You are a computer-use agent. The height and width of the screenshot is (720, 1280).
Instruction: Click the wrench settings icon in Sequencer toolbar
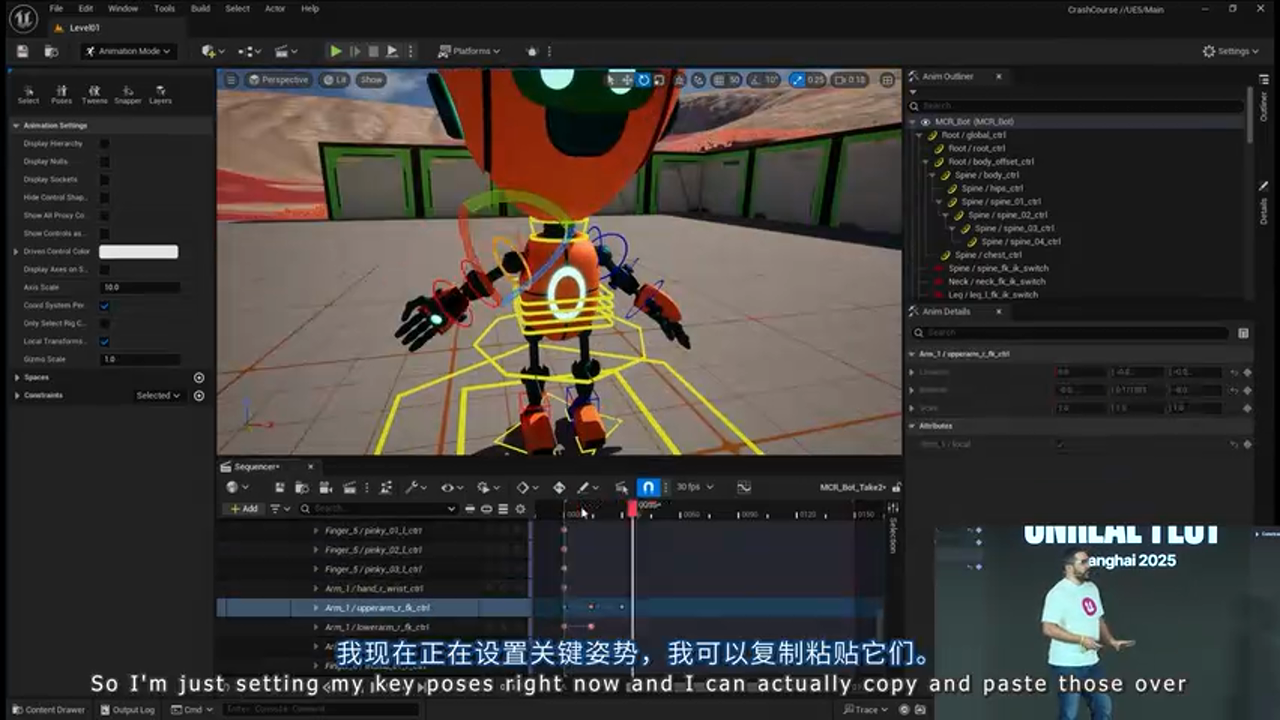(412, 487)
